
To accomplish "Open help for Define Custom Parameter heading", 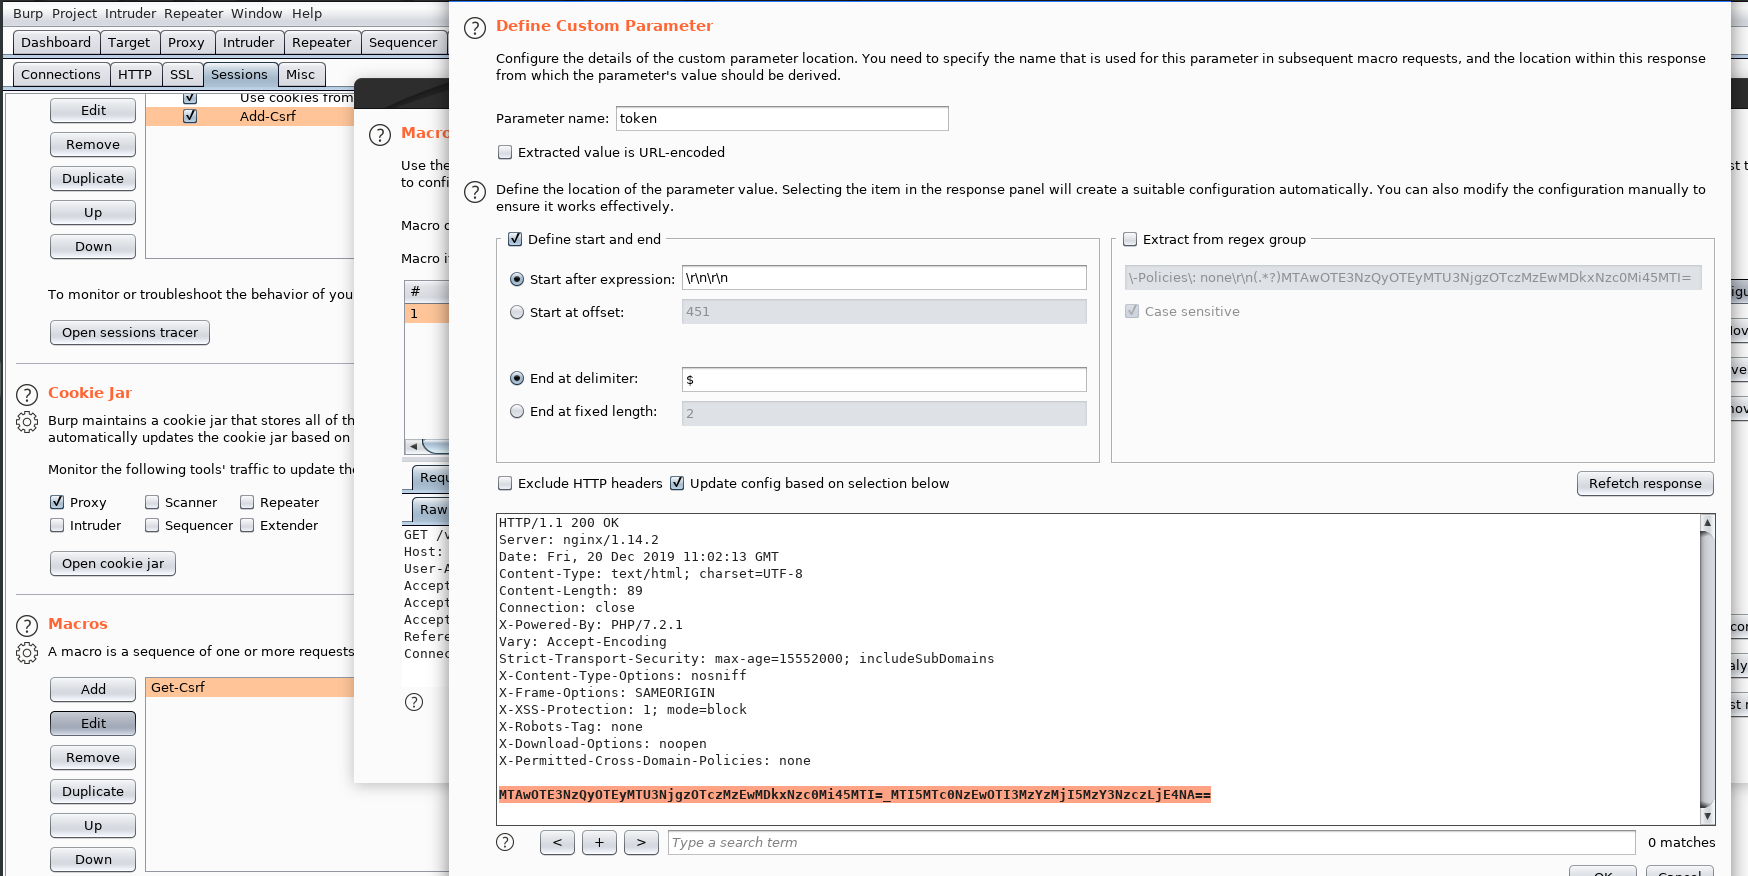I will [475, 28].
